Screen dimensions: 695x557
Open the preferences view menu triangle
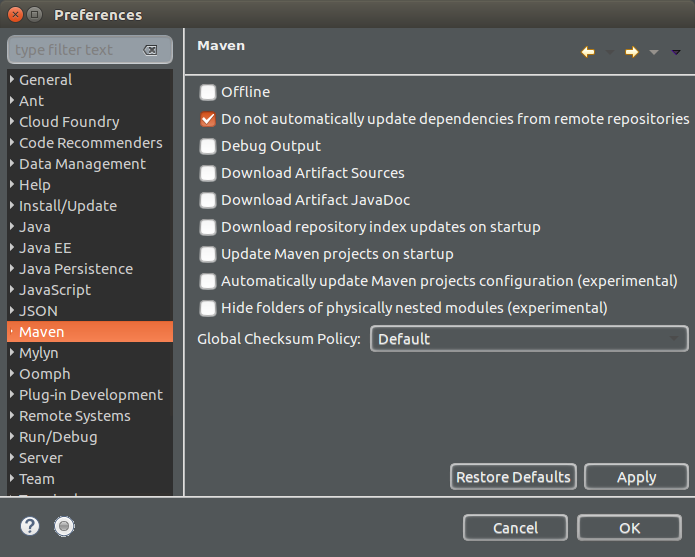[676, 52]
